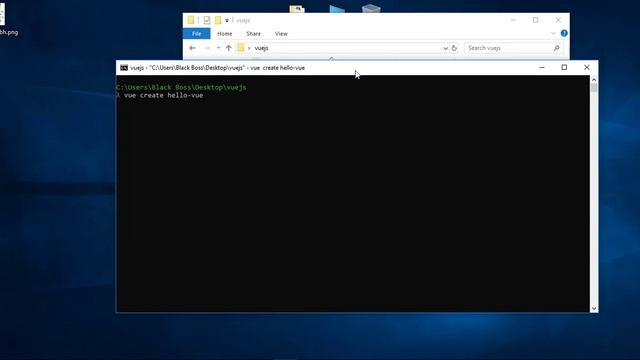The image size is (640, 360).
Task: Select the Recycle Bin desktop icon
Action: 371,9
